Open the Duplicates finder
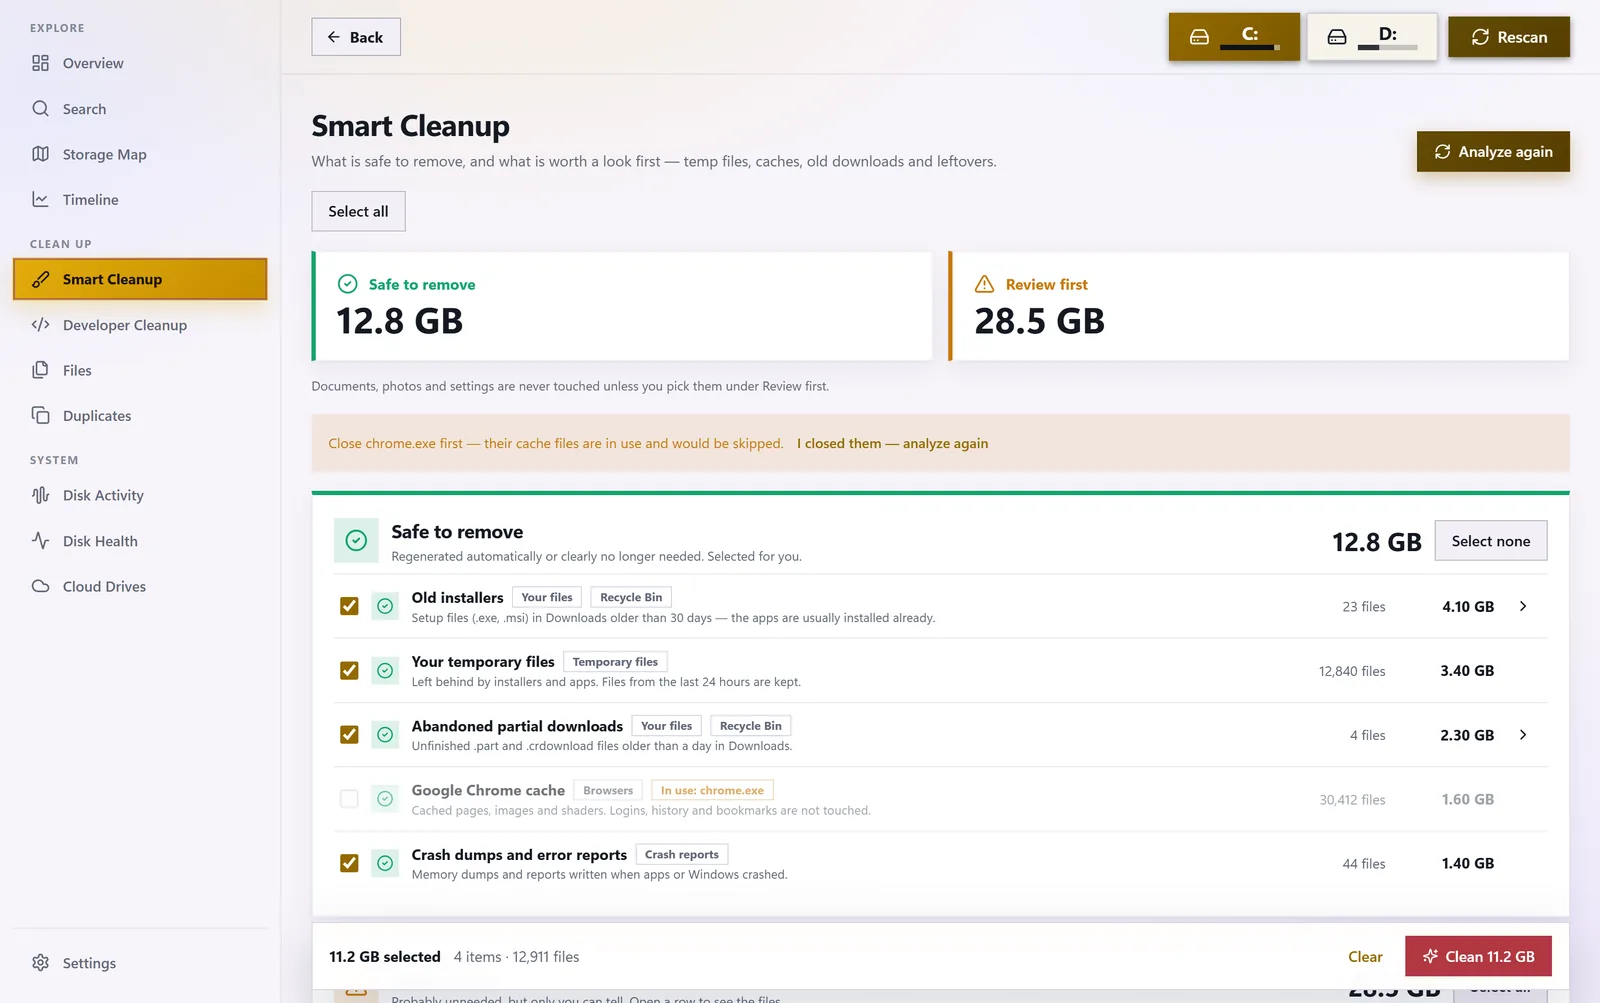 (x=140, y=416)
